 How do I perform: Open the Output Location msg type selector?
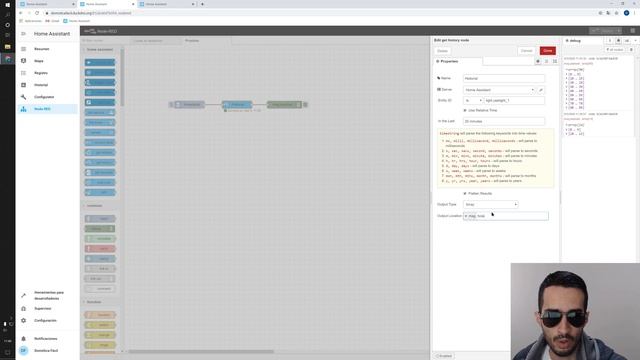pos(470,216)
